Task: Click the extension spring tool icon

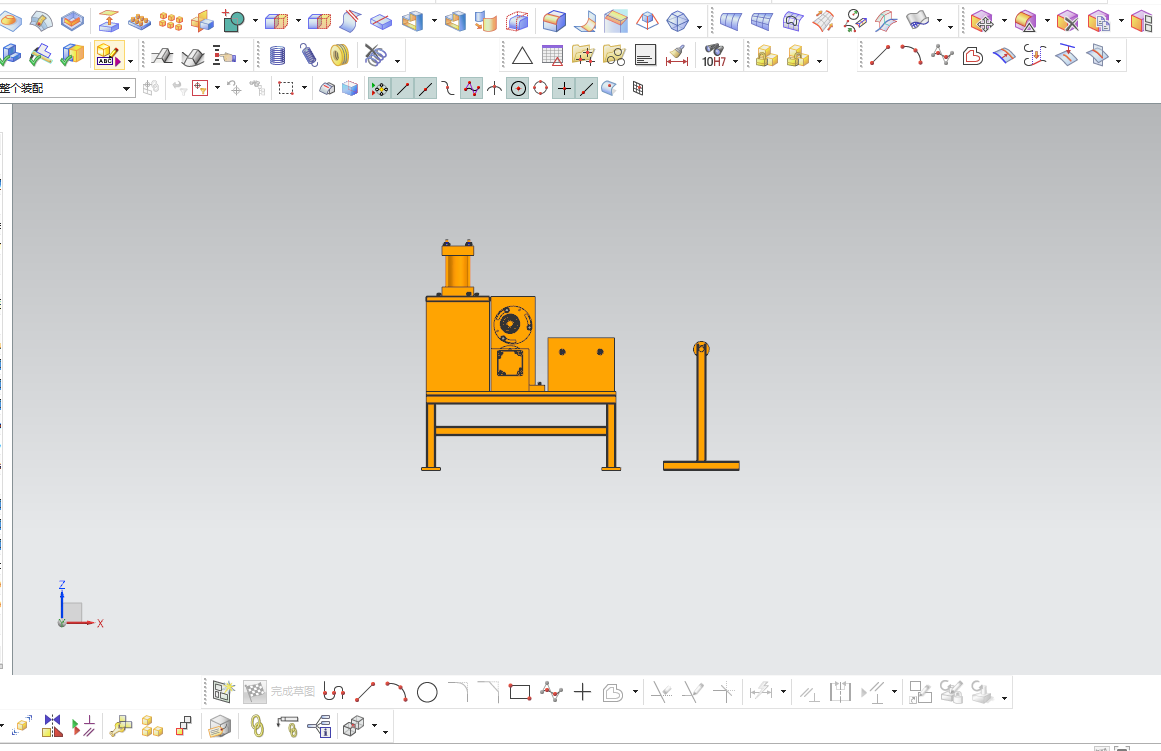Action: 309,56
